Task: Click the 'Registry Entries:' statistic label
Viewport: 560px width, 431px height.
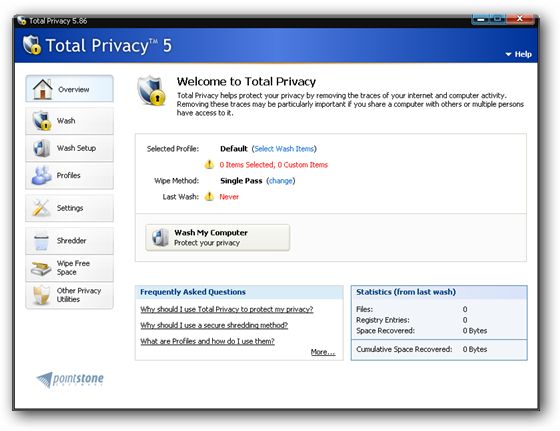Action: (x=383, y=320)
